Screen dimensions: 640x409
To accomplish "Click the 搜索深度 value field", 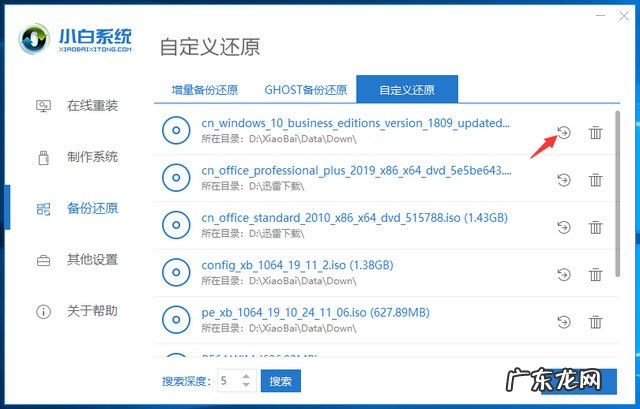I will coord(229,381).
